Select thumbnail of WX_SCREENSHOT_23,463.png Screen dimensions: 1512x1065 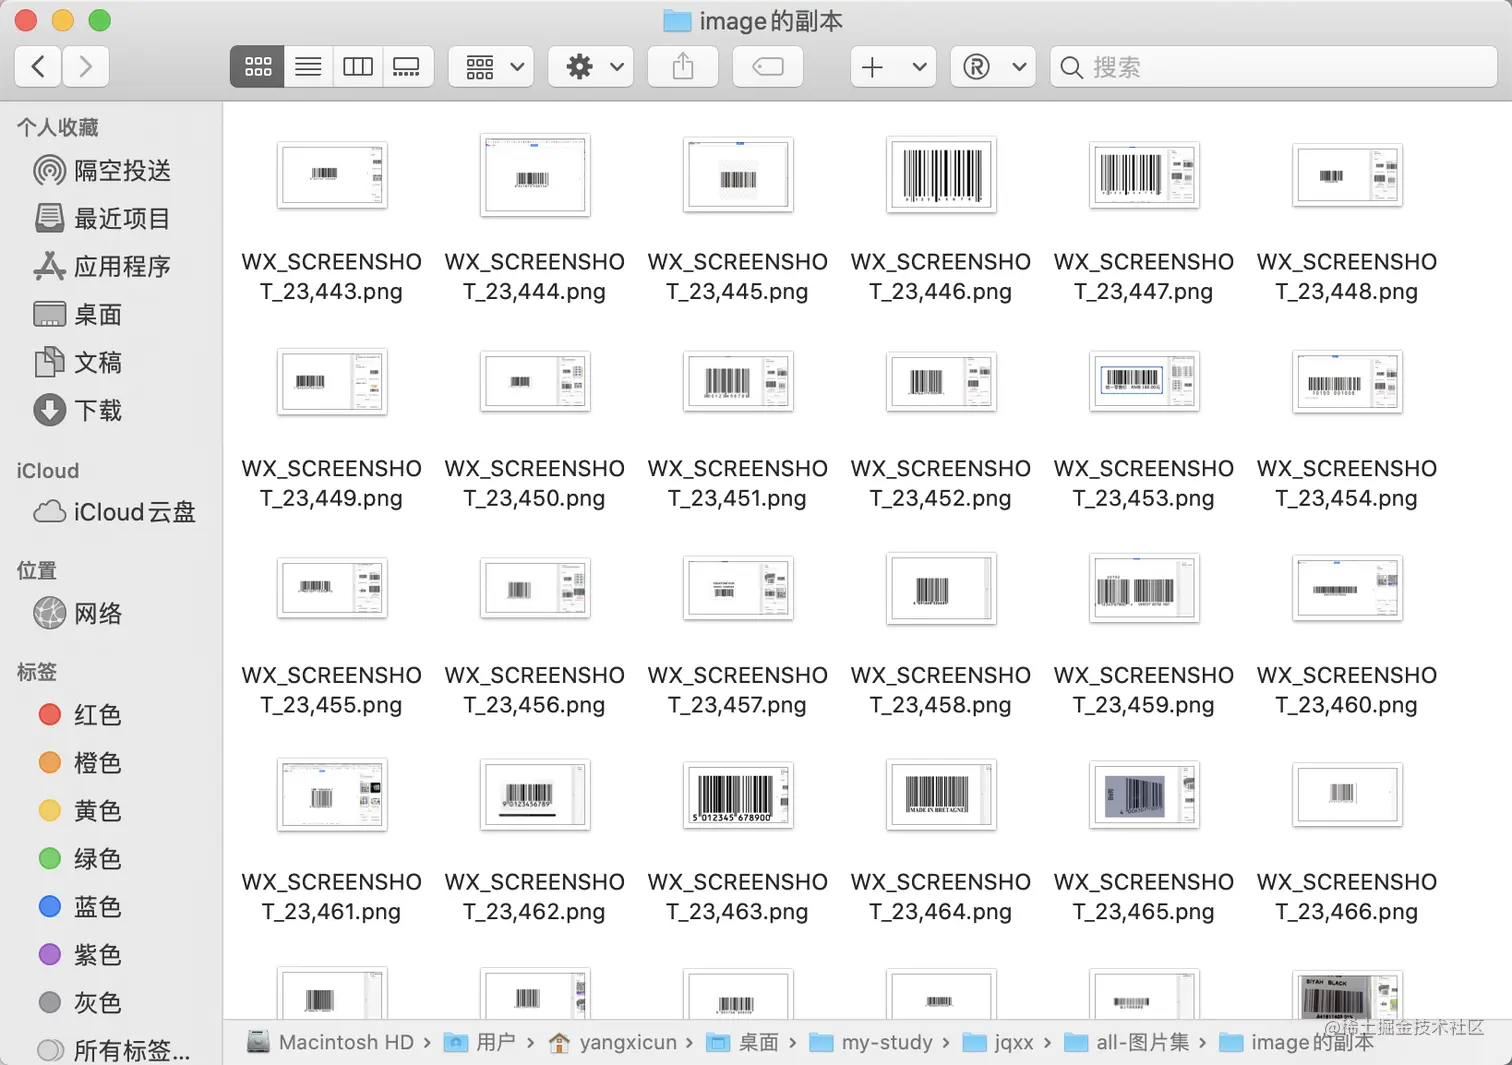tap(738, 795)
